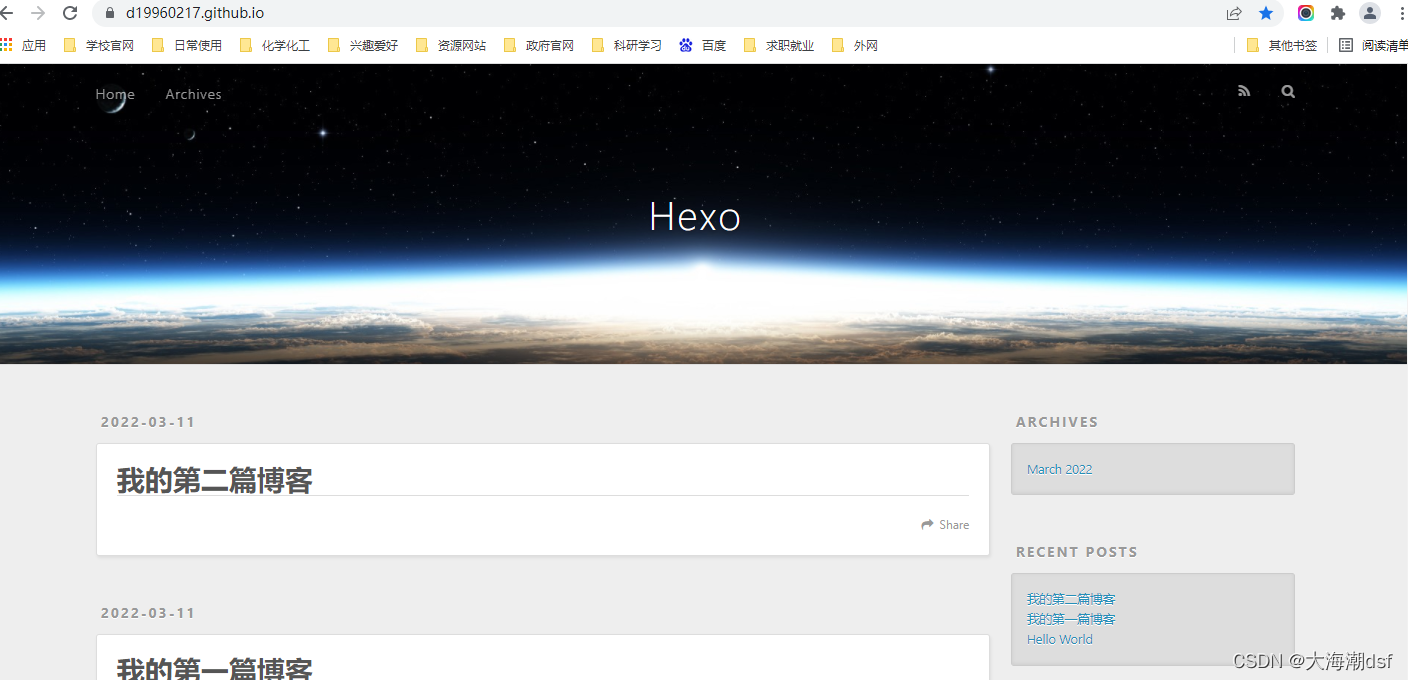
Task: Click the RSS feed icon in the blog header
Action: tap(1244, 91)
